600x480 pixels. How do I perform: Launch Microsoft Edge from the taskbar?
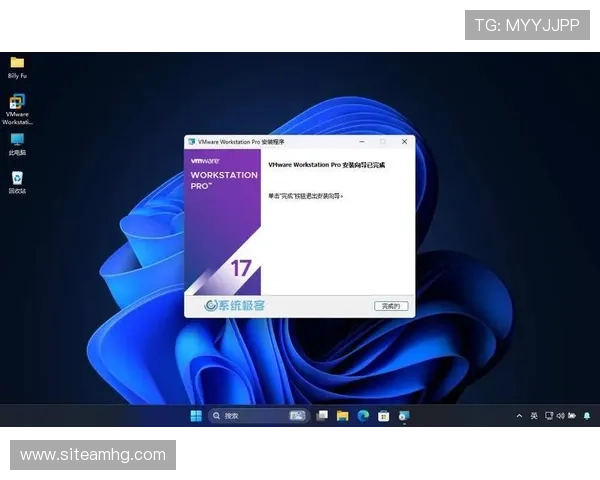pos(363,415)
